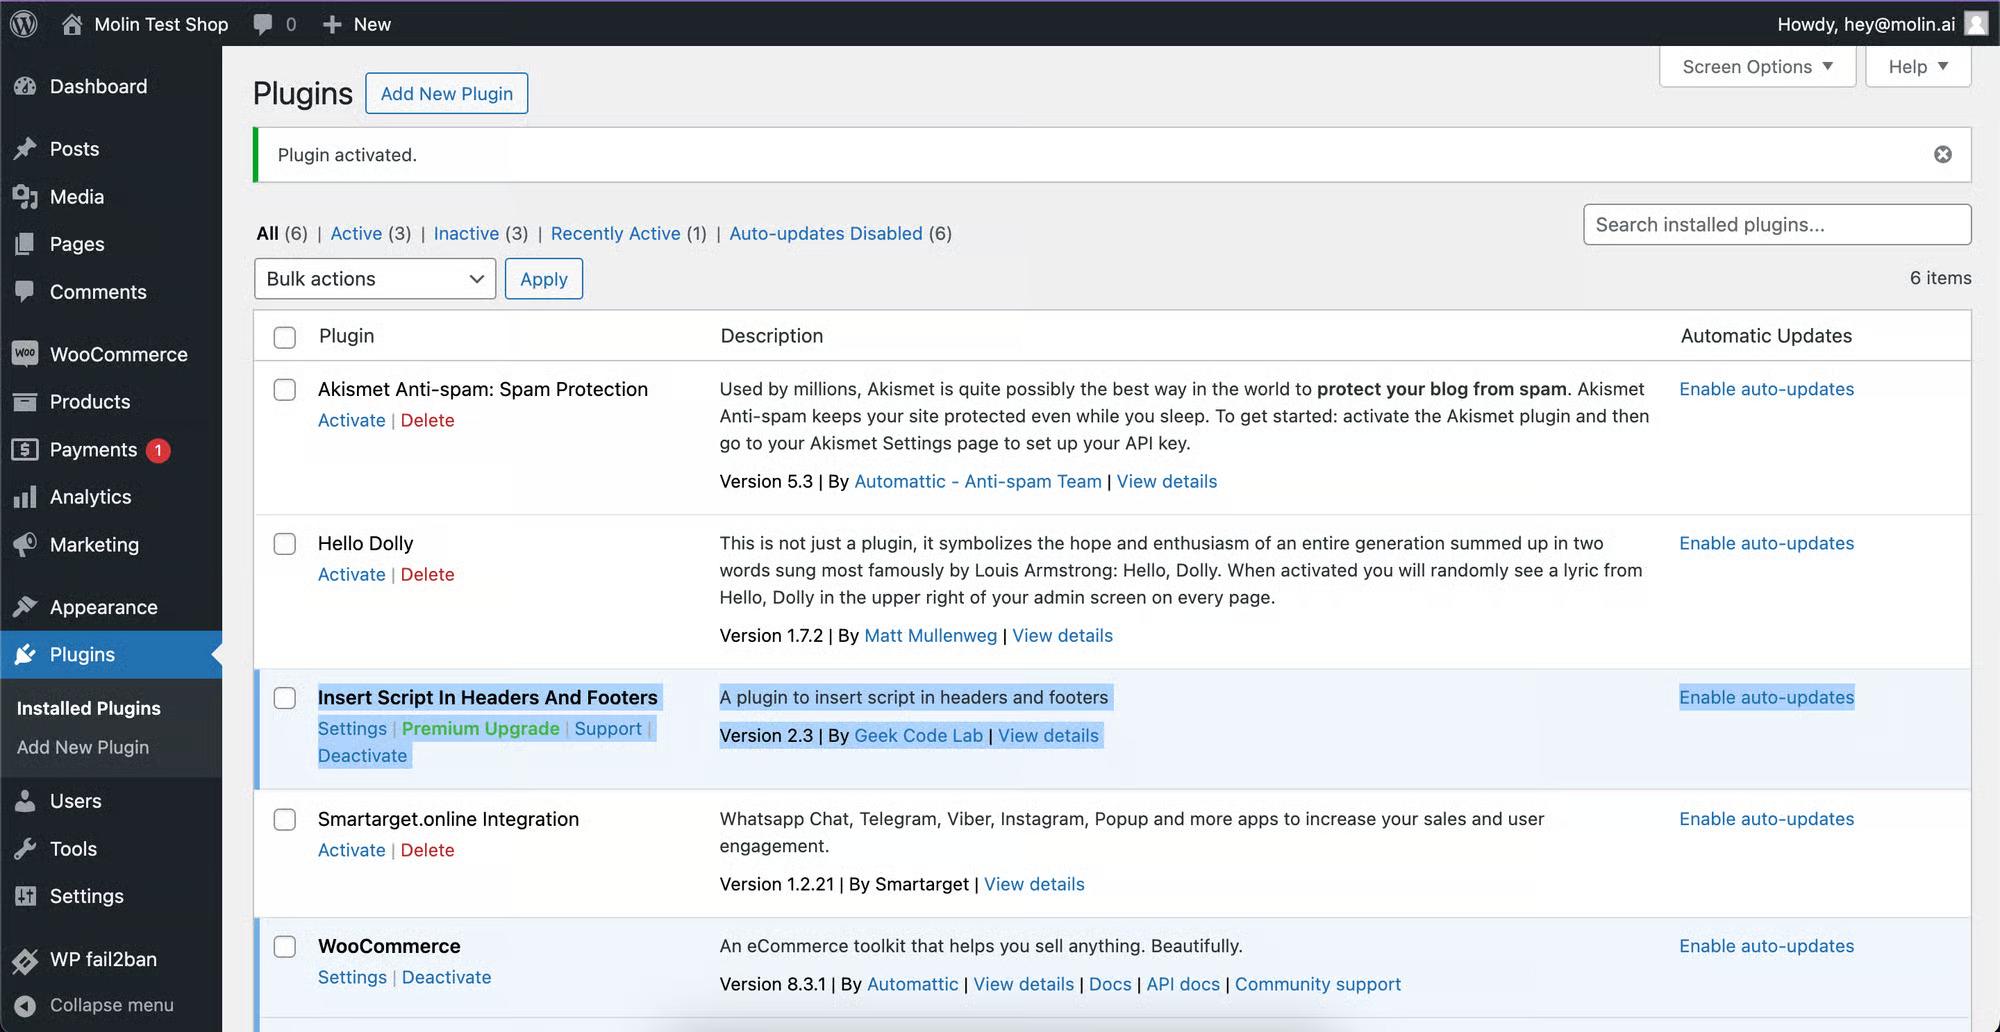Screen dimensions: 2000x1032
Task: Select the Hello Dolly plugin checkbox
Action: pos(285,544)
